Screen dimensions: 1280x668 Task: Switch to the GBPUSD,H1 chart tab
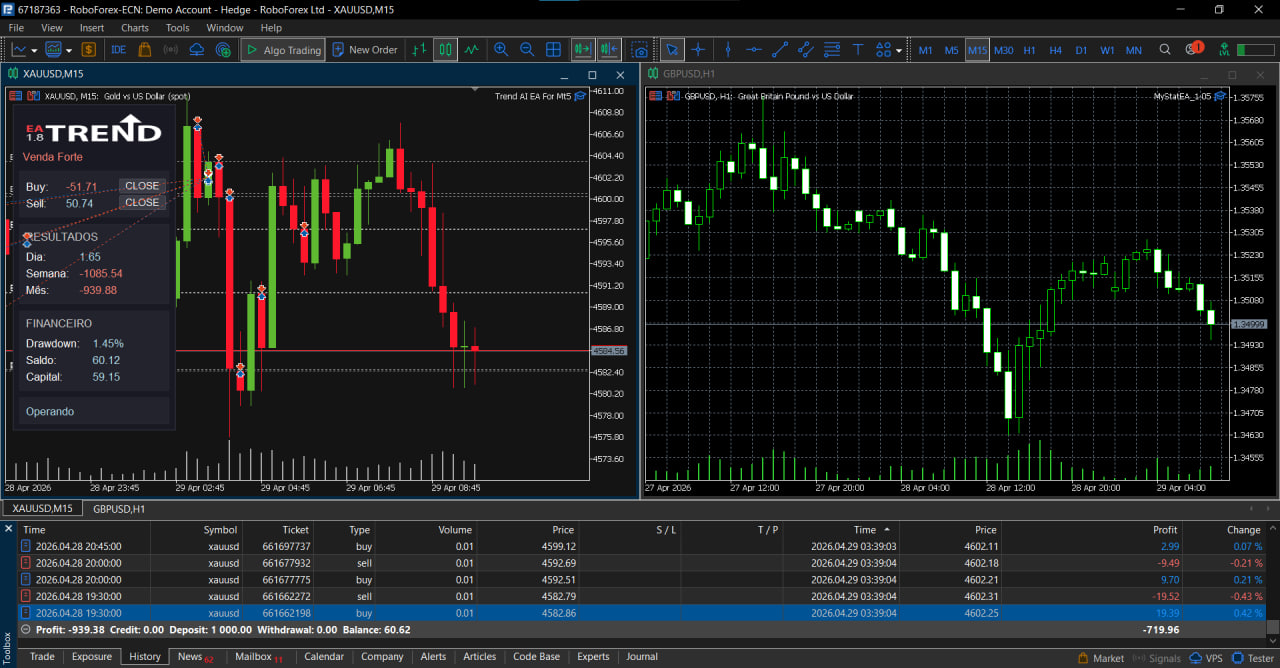pyautogui.click(x=119, y=509)
